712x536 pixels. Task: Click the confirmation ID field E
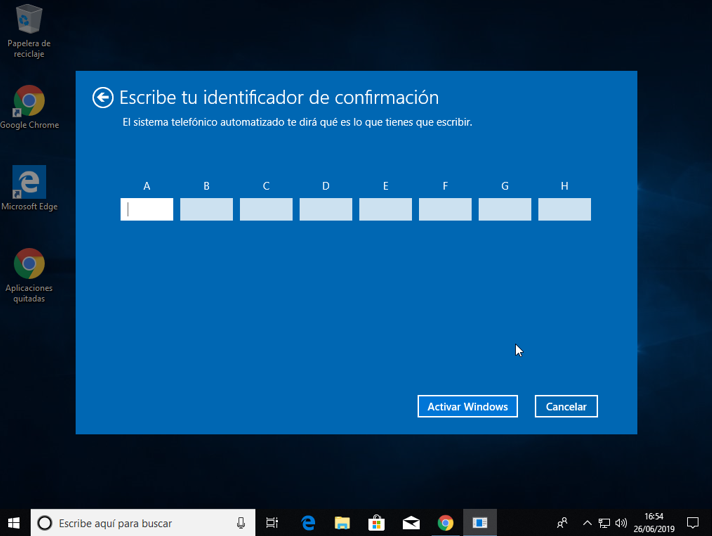click(x=386, y=209)
